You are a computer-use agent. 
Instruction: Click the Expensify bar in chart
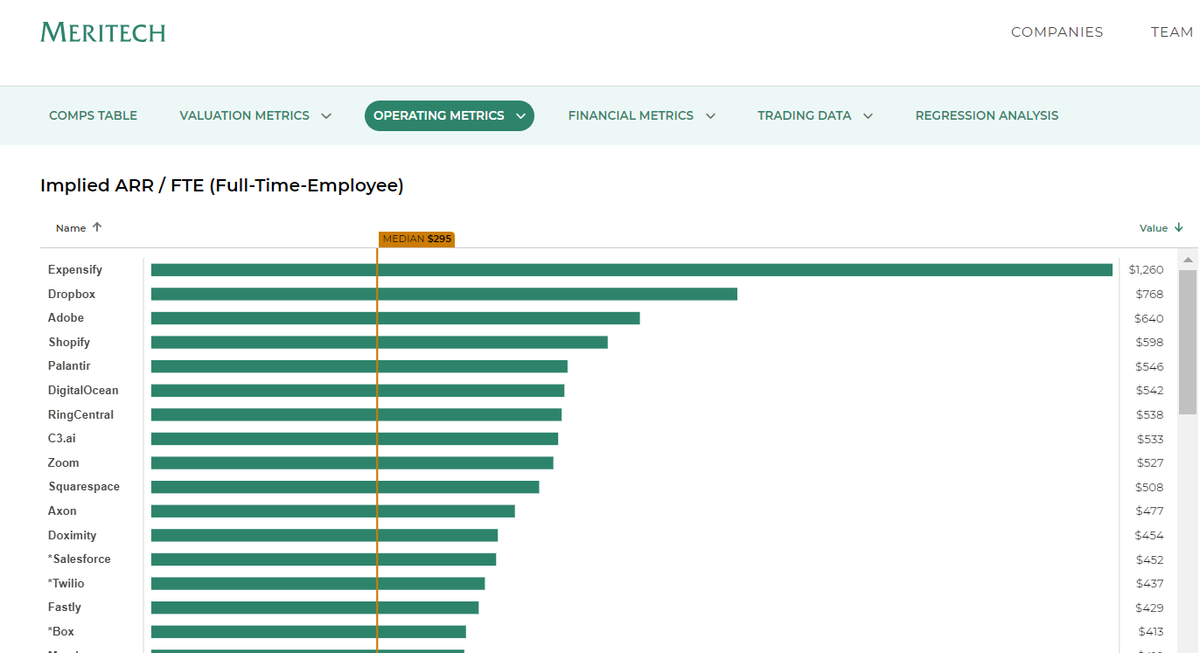632,270
